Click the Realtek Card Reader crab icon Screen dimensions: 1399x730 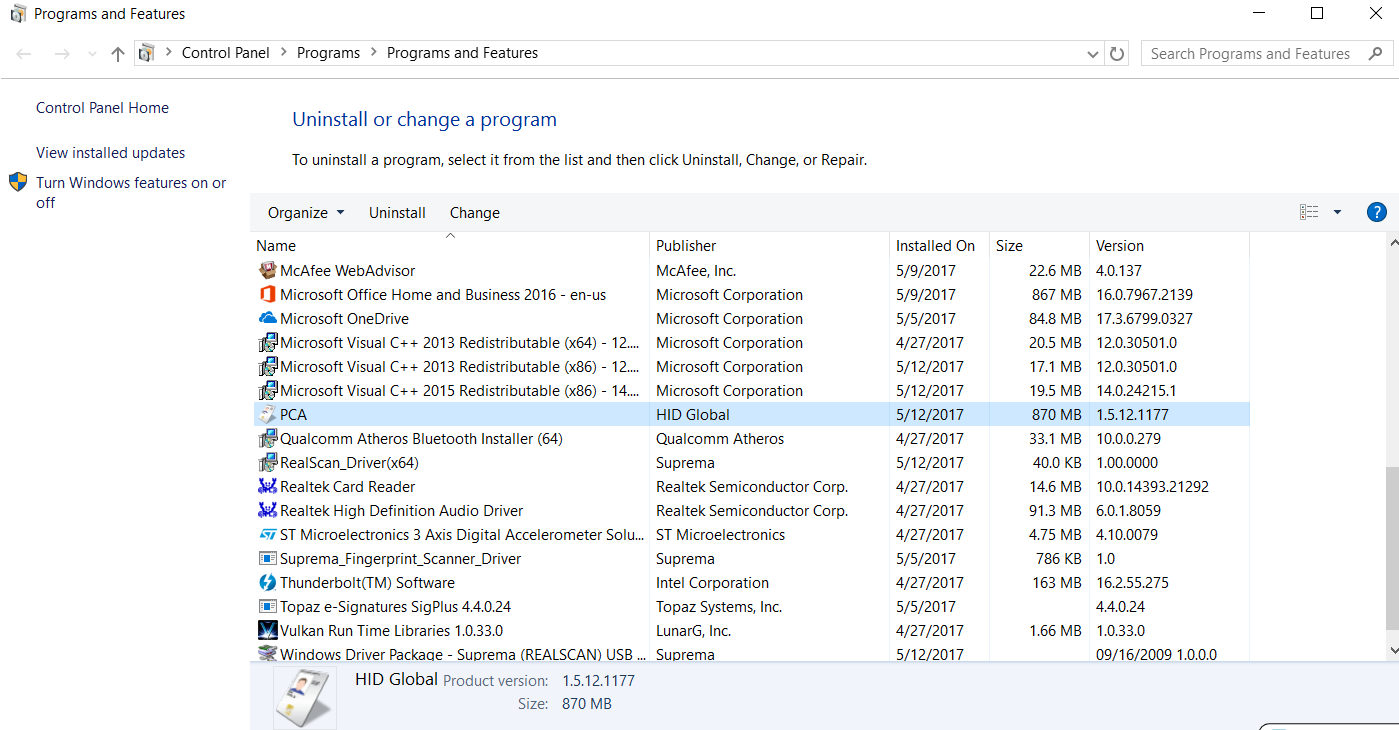pos(267,487)
